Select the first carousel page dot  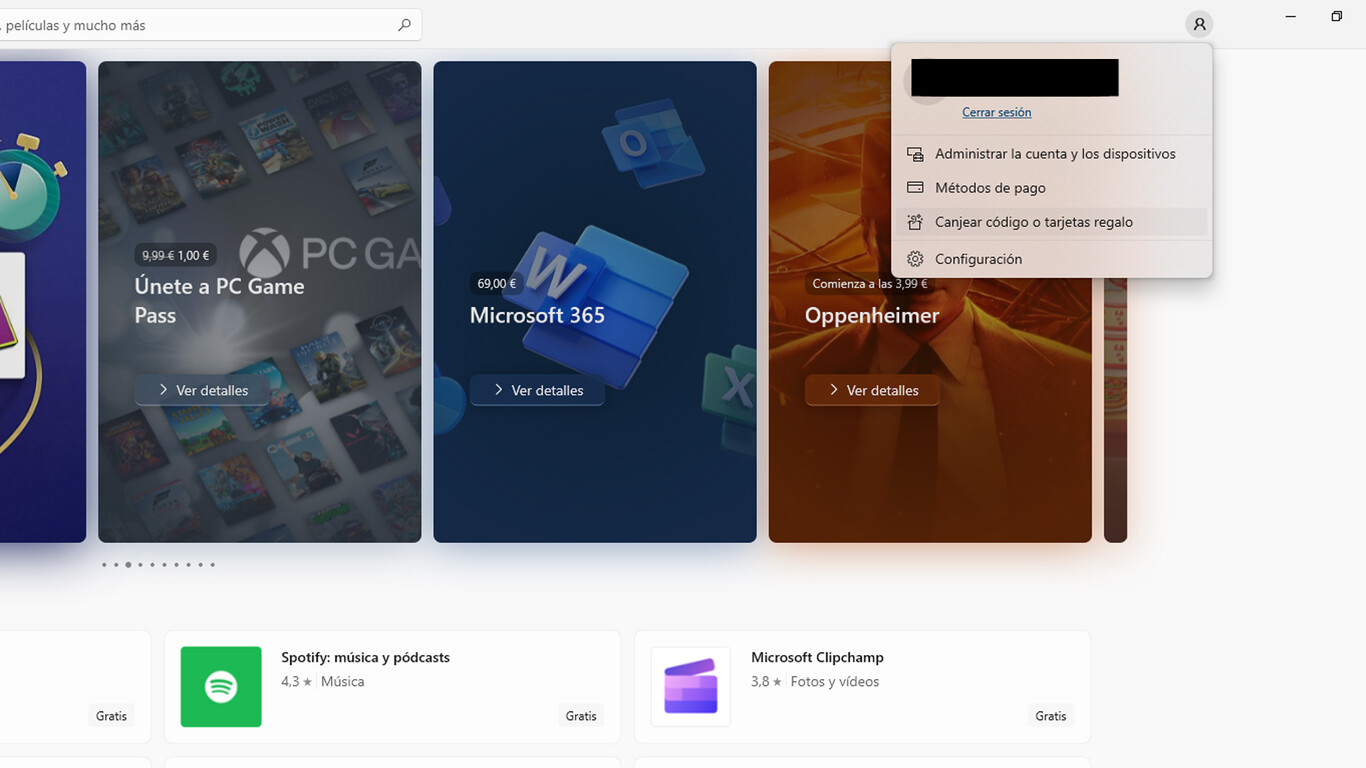coord(104,565)
